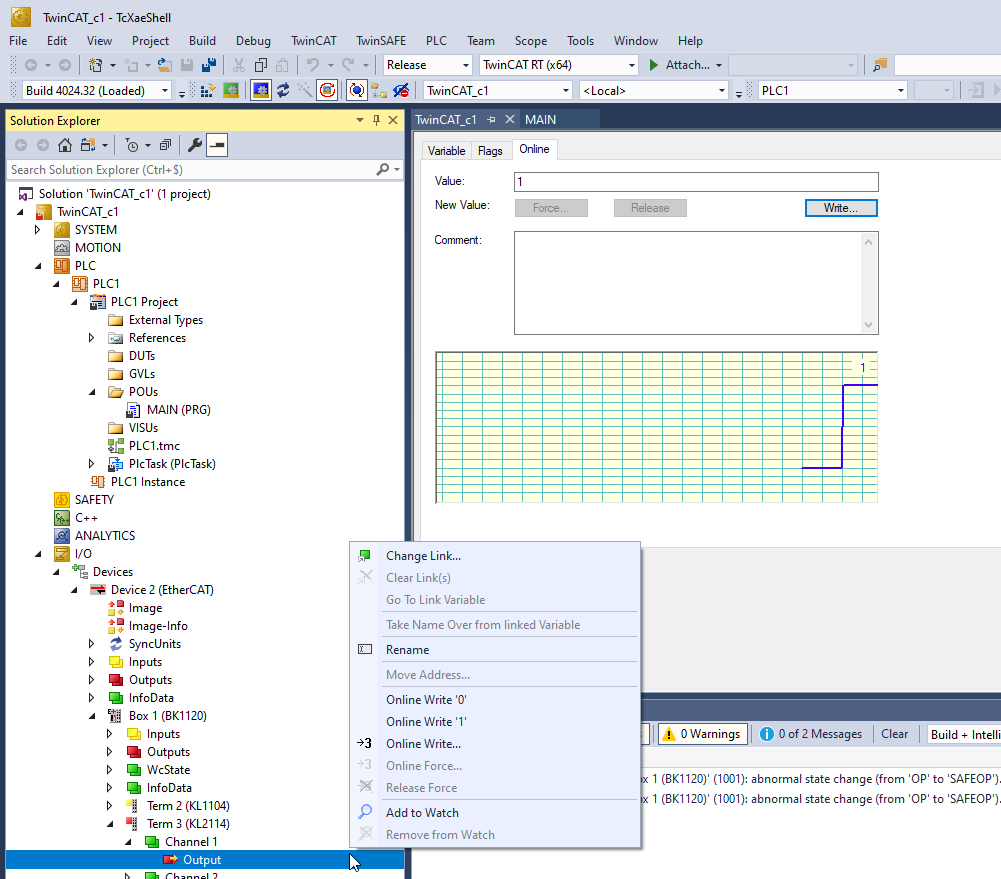Click the Collapse All icon in Solution Explorer
The image size is (1001, 879).
pyautogui.click(x=165, y=145)
